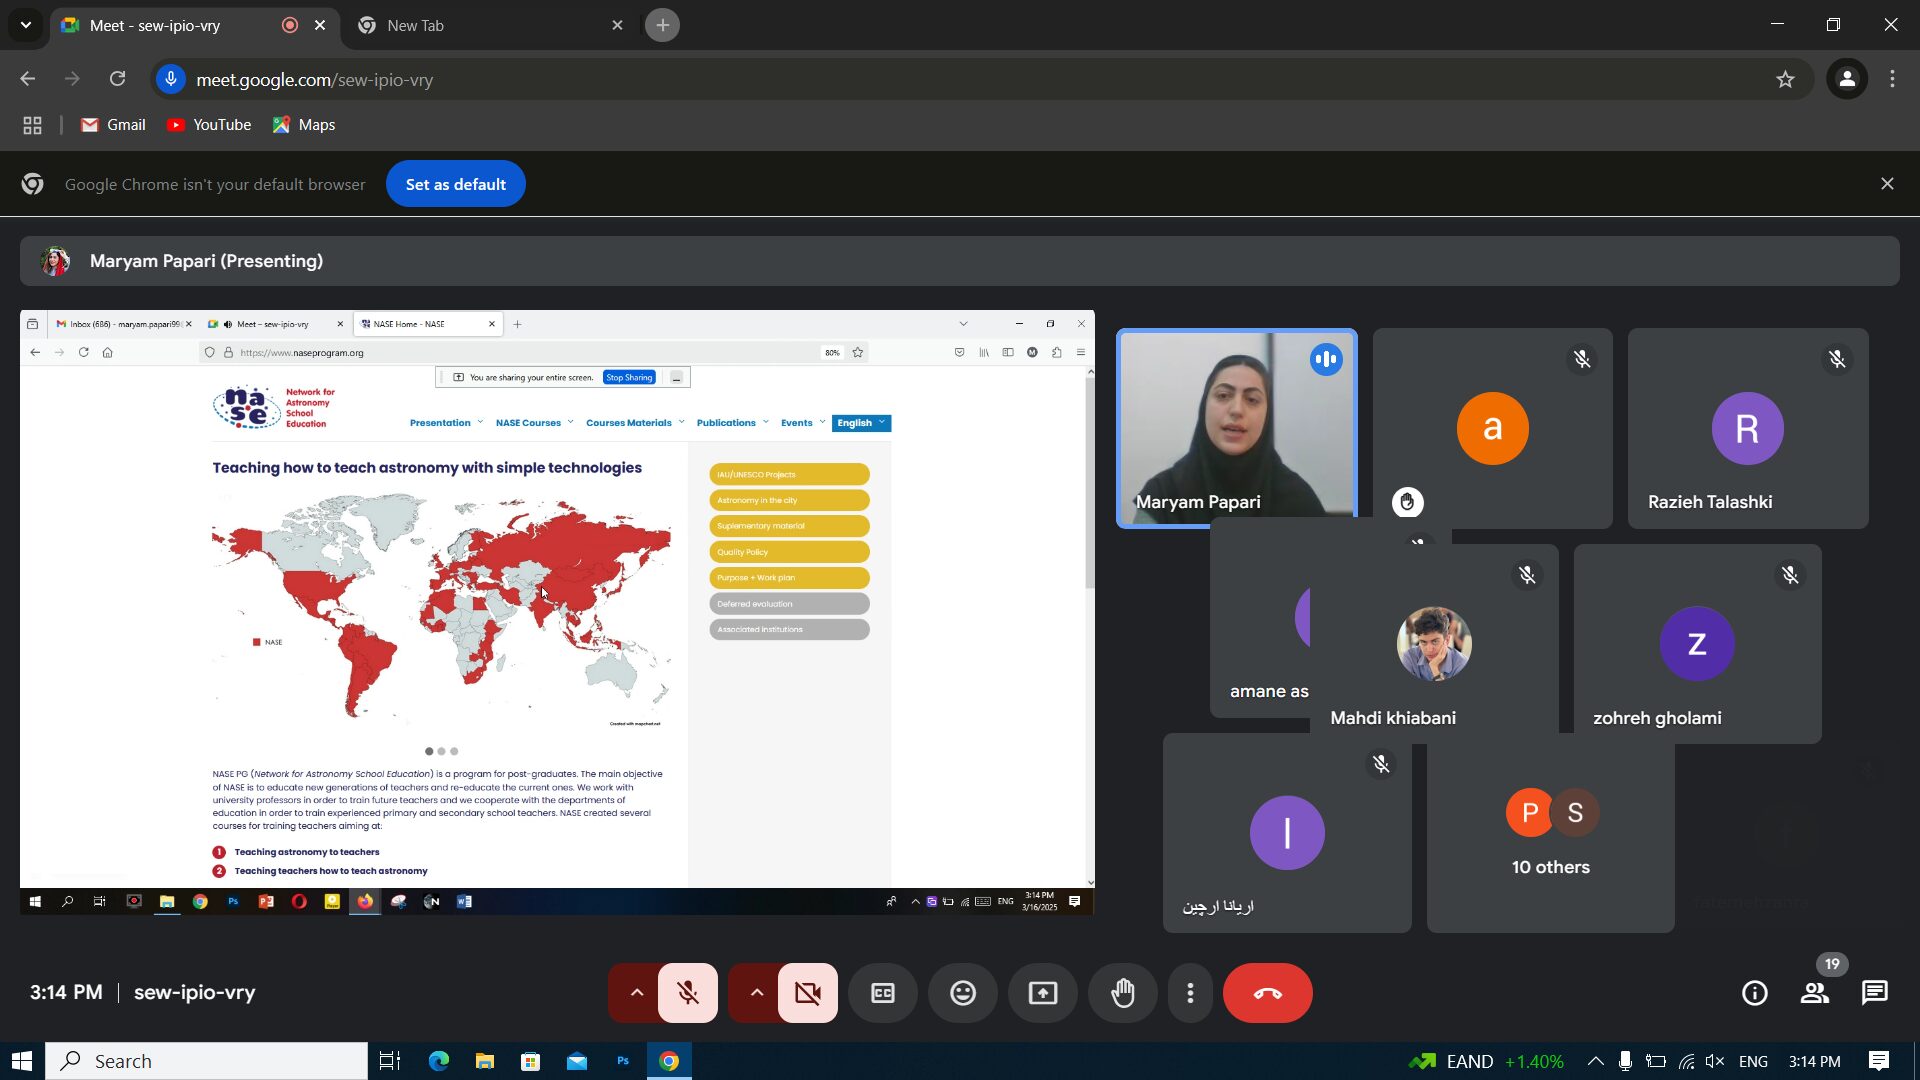Image resolution: width=1920 pixels, height=1080 pixels.
Task: Bookmark this page with the star icon
Action: [x=1785, y=80]
